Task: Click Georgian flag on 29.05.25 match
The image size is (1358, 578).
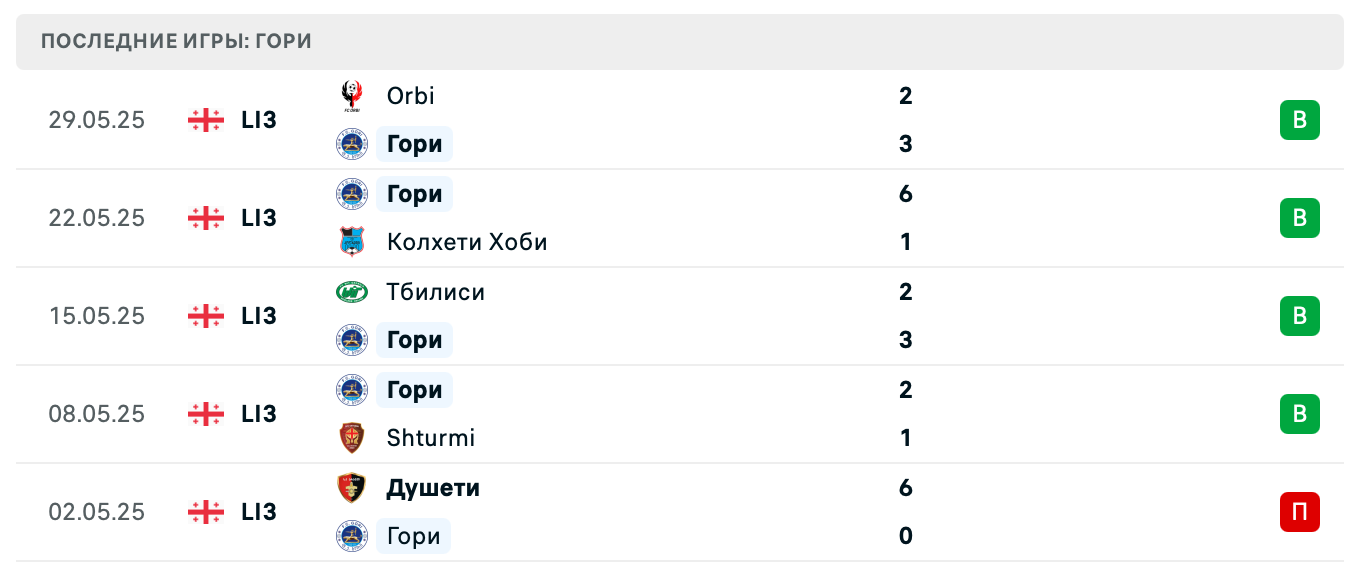Action: (x=205, y=120)
